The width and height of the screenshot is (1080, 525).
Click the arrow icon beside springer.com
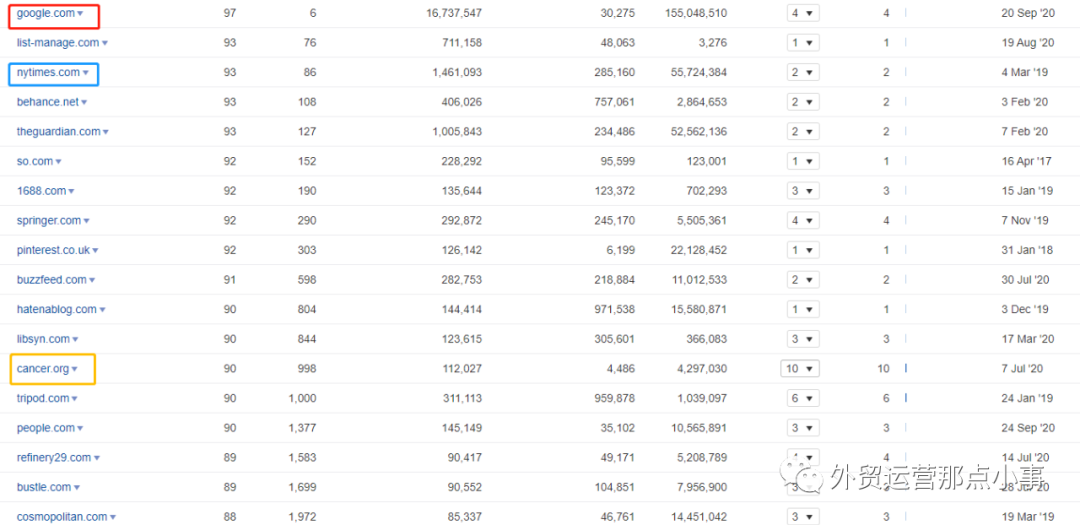[x=87, y=221]
